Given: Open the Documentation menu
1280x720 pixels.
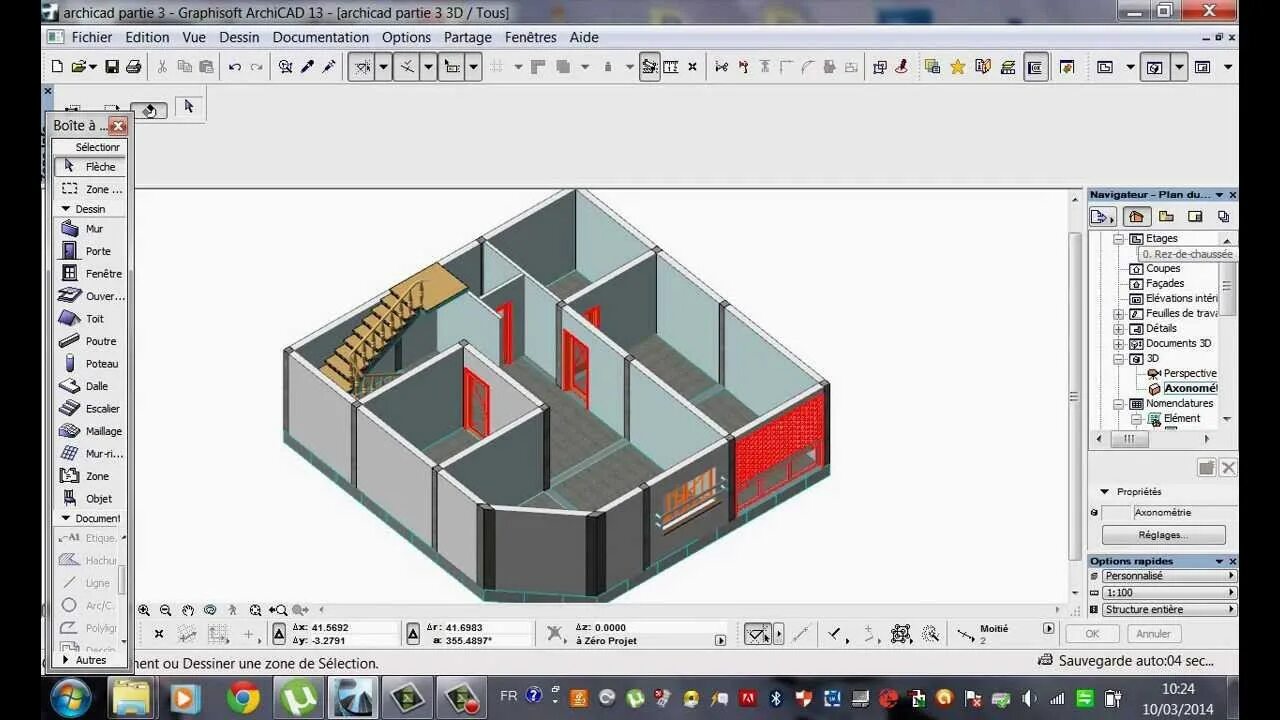Looking at the screenshot, I should tap(321, 37).
